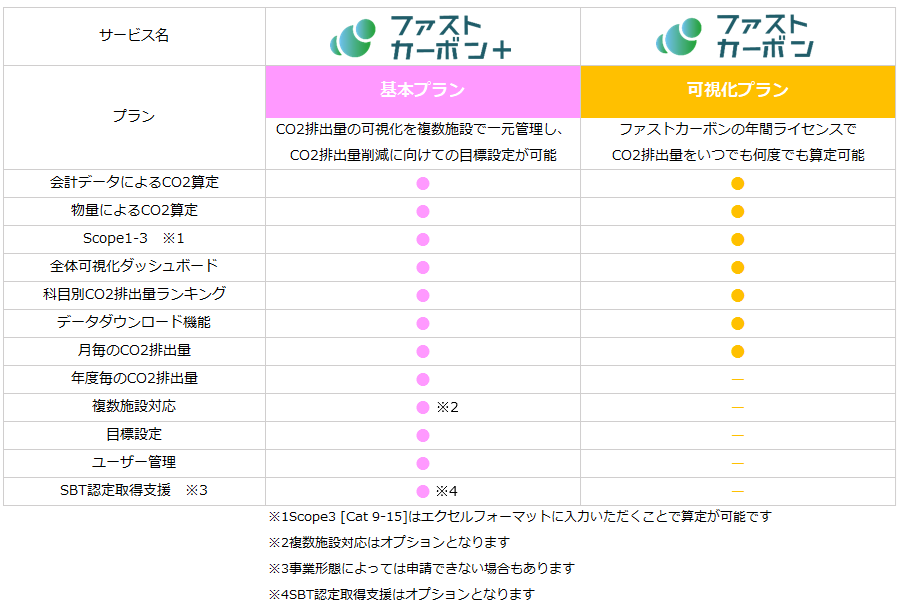The width and height of the screenshot is (898, 608).
Task: Click the 全体可視化ダッシュボード row label
Action: 134,266
